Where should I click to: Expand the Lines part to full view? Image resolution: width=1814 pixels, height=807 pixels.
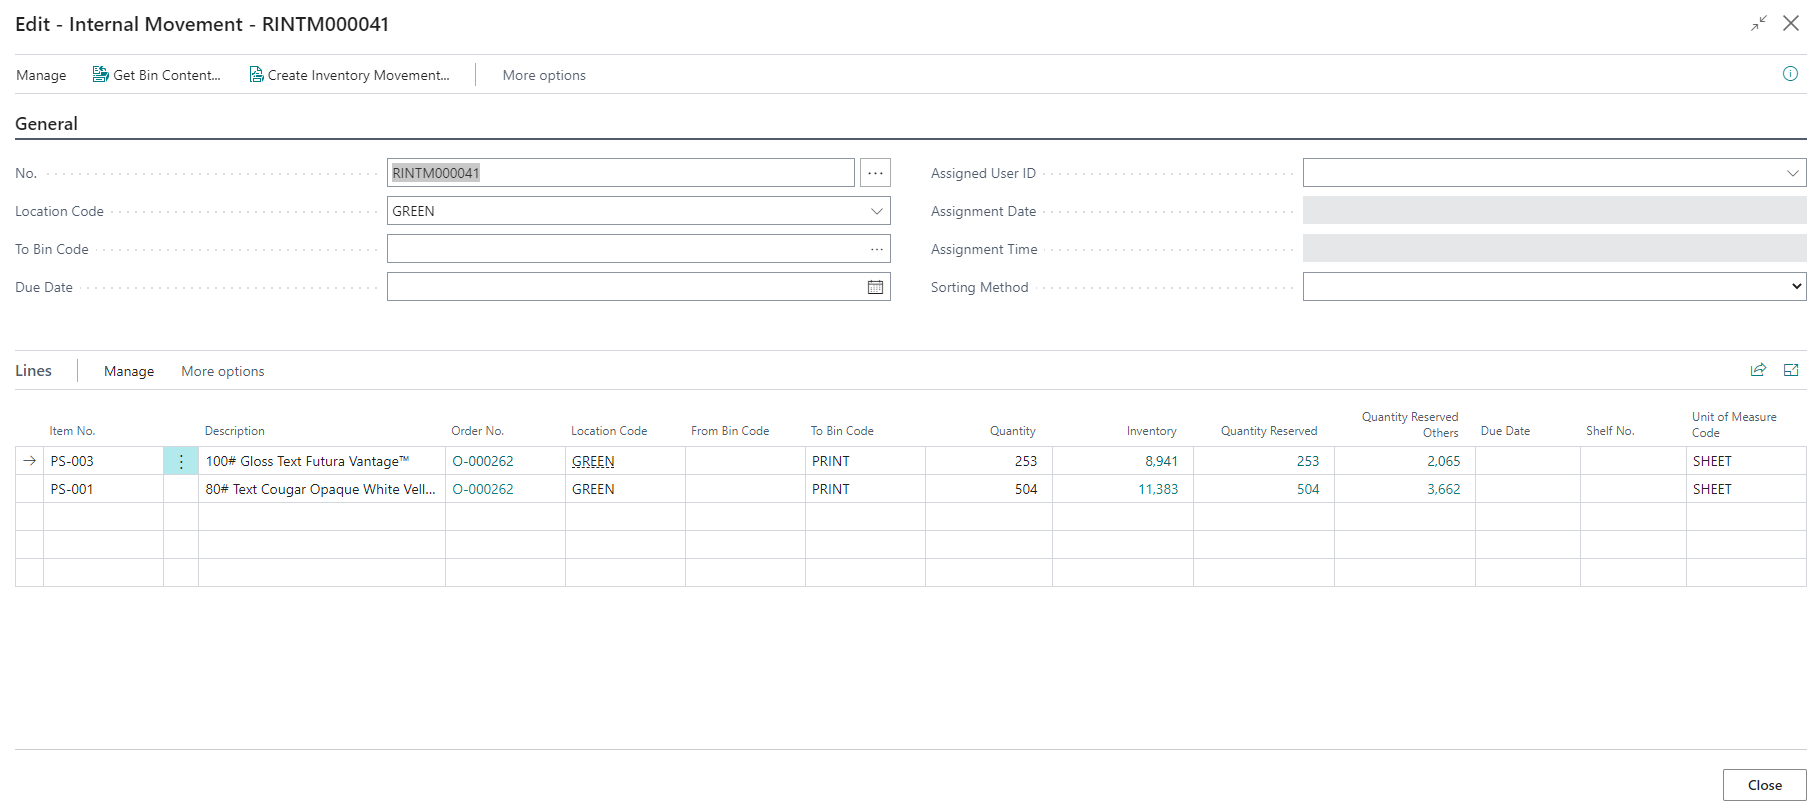point(1791,370)
